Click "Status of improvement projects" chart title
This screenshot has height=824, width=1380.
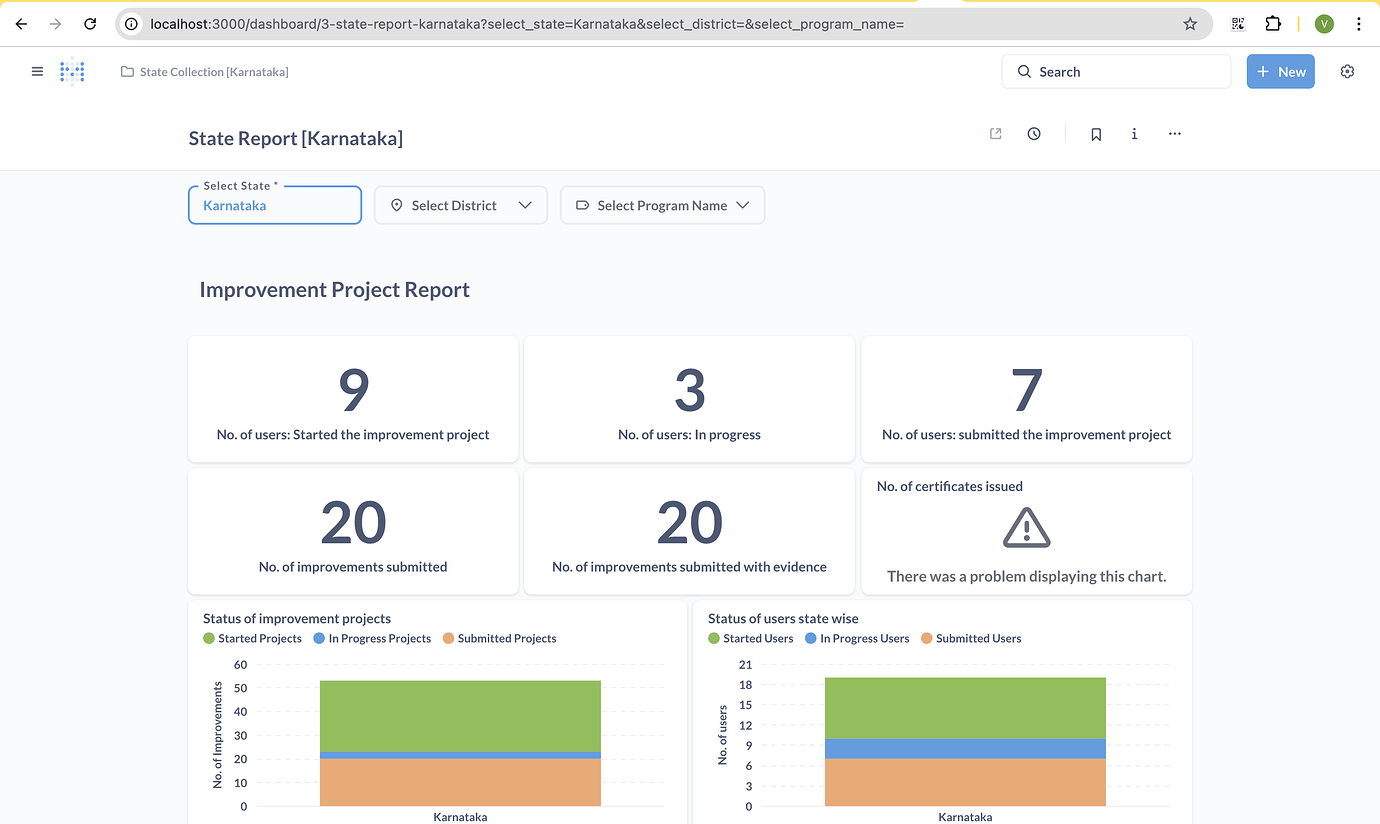297,618
